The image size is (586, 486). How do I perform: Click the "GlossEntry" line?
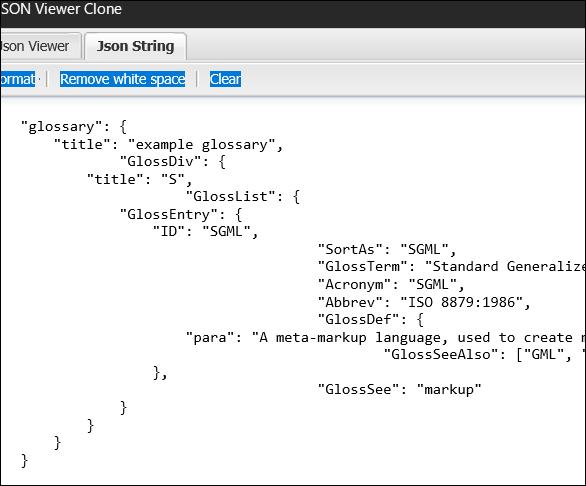point(181,214)
